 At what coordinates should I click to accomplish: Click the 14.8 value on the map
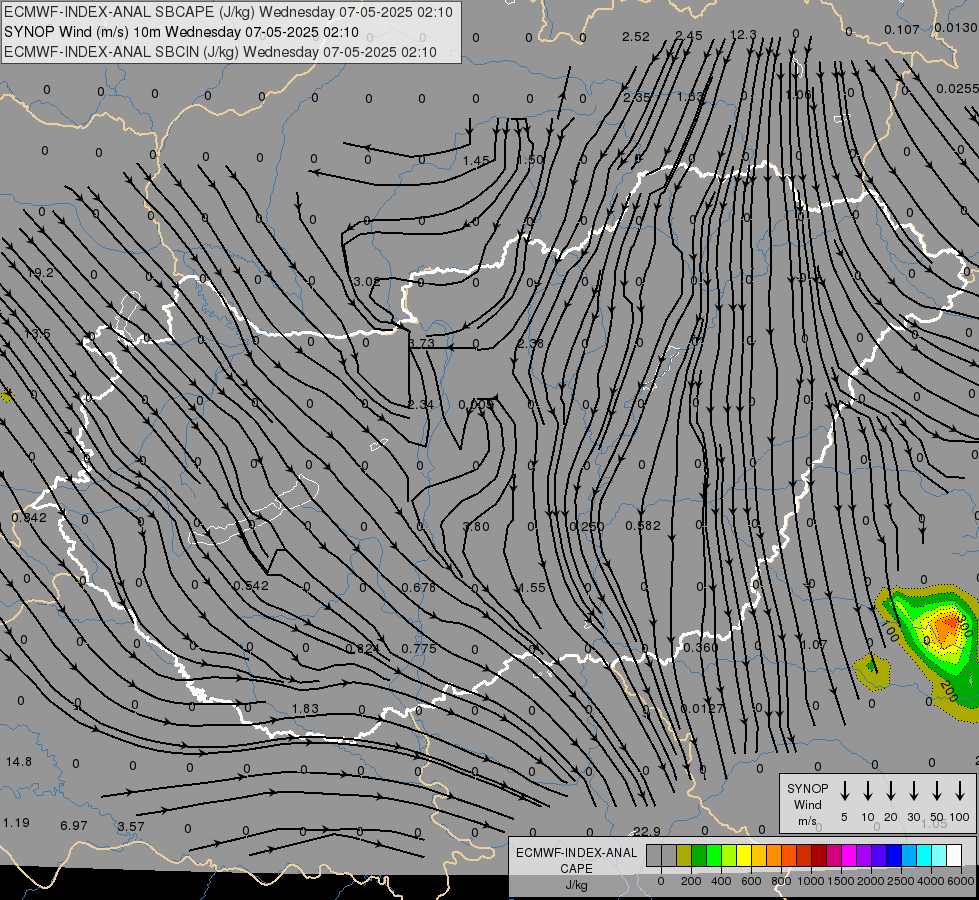click(19, 762)
